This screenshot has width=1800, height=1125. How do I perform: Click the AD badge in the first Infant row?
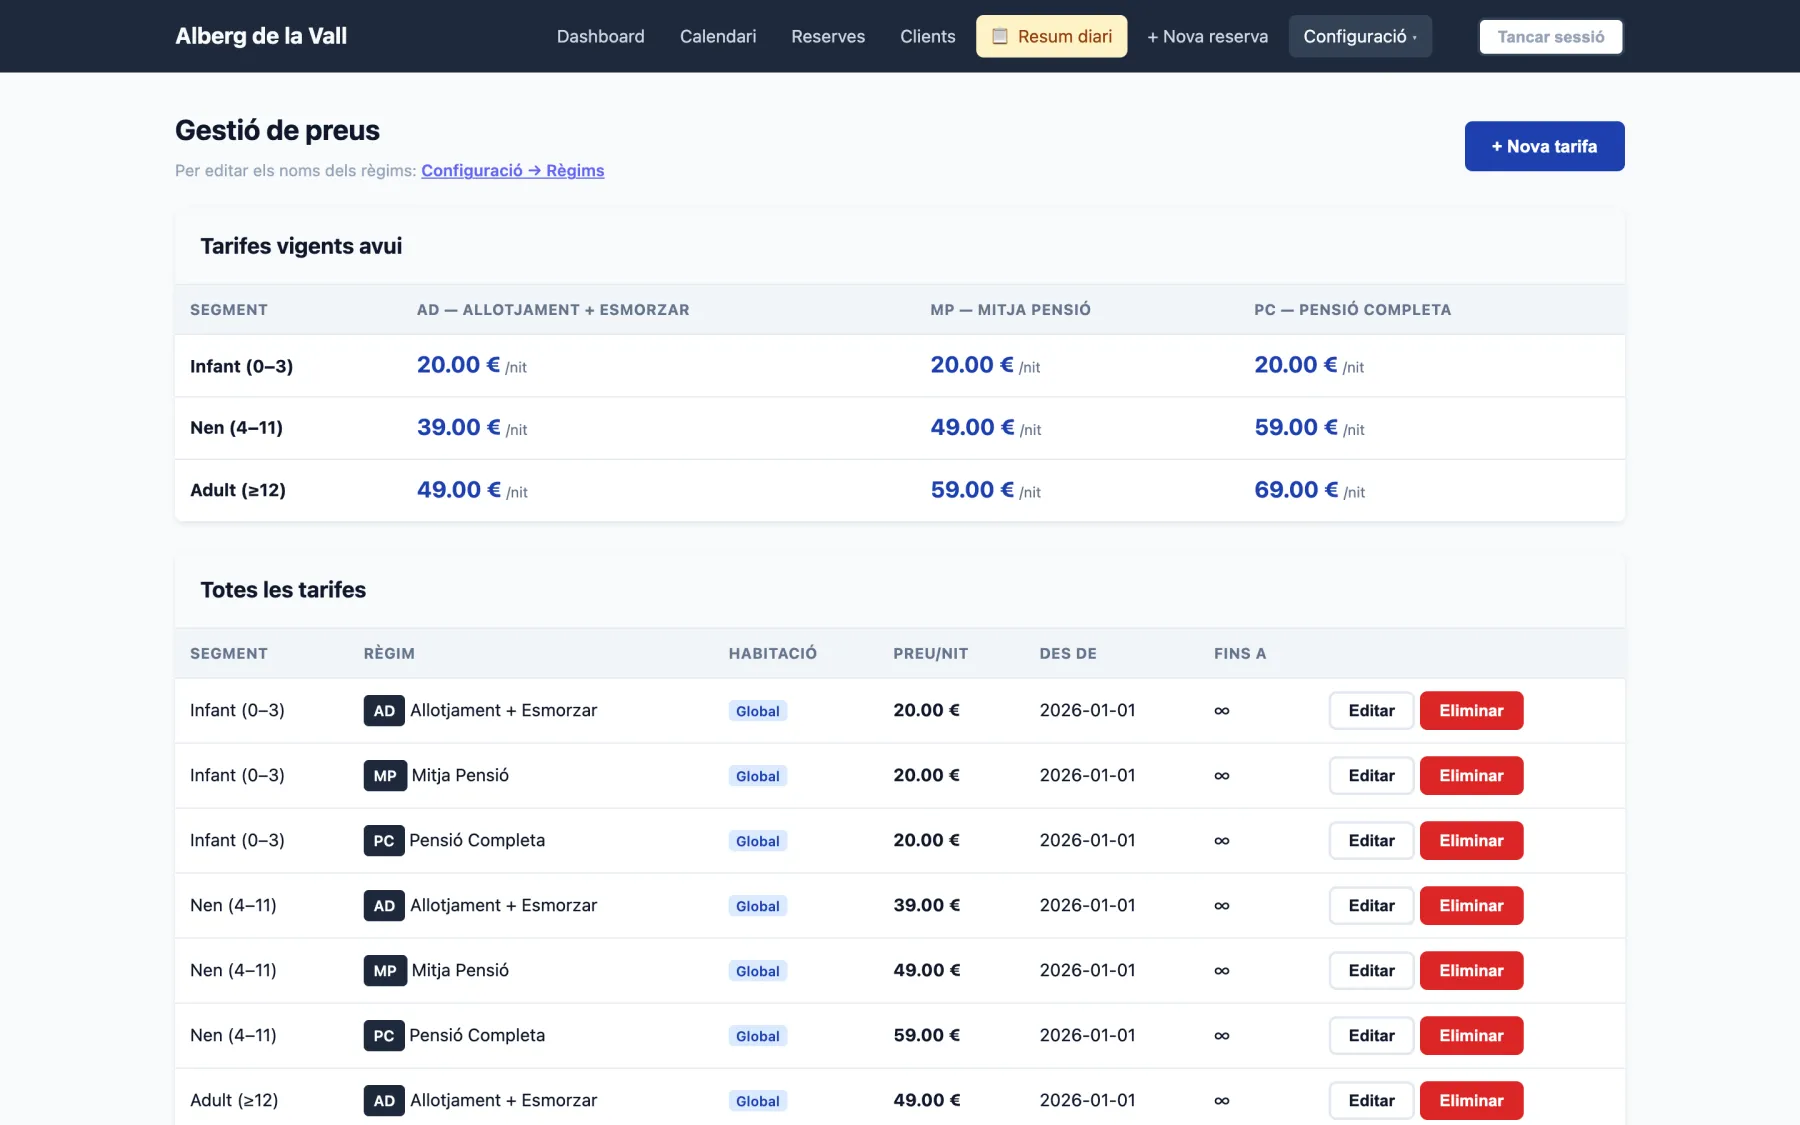tap(384, 710)
